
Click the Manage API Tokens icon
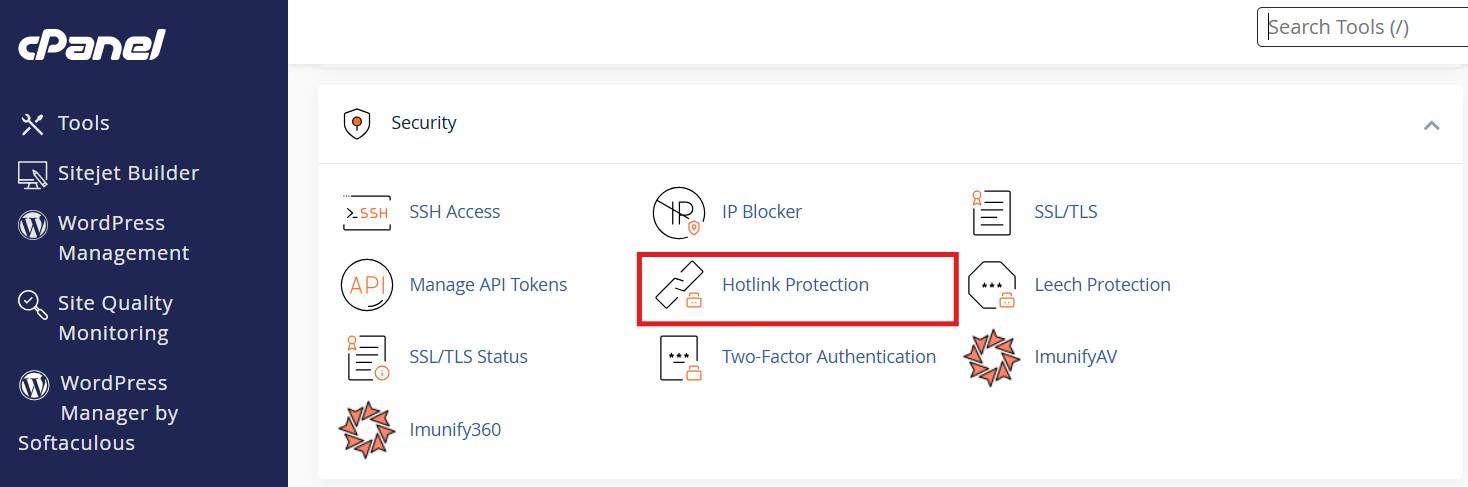(x=367, y=285)
